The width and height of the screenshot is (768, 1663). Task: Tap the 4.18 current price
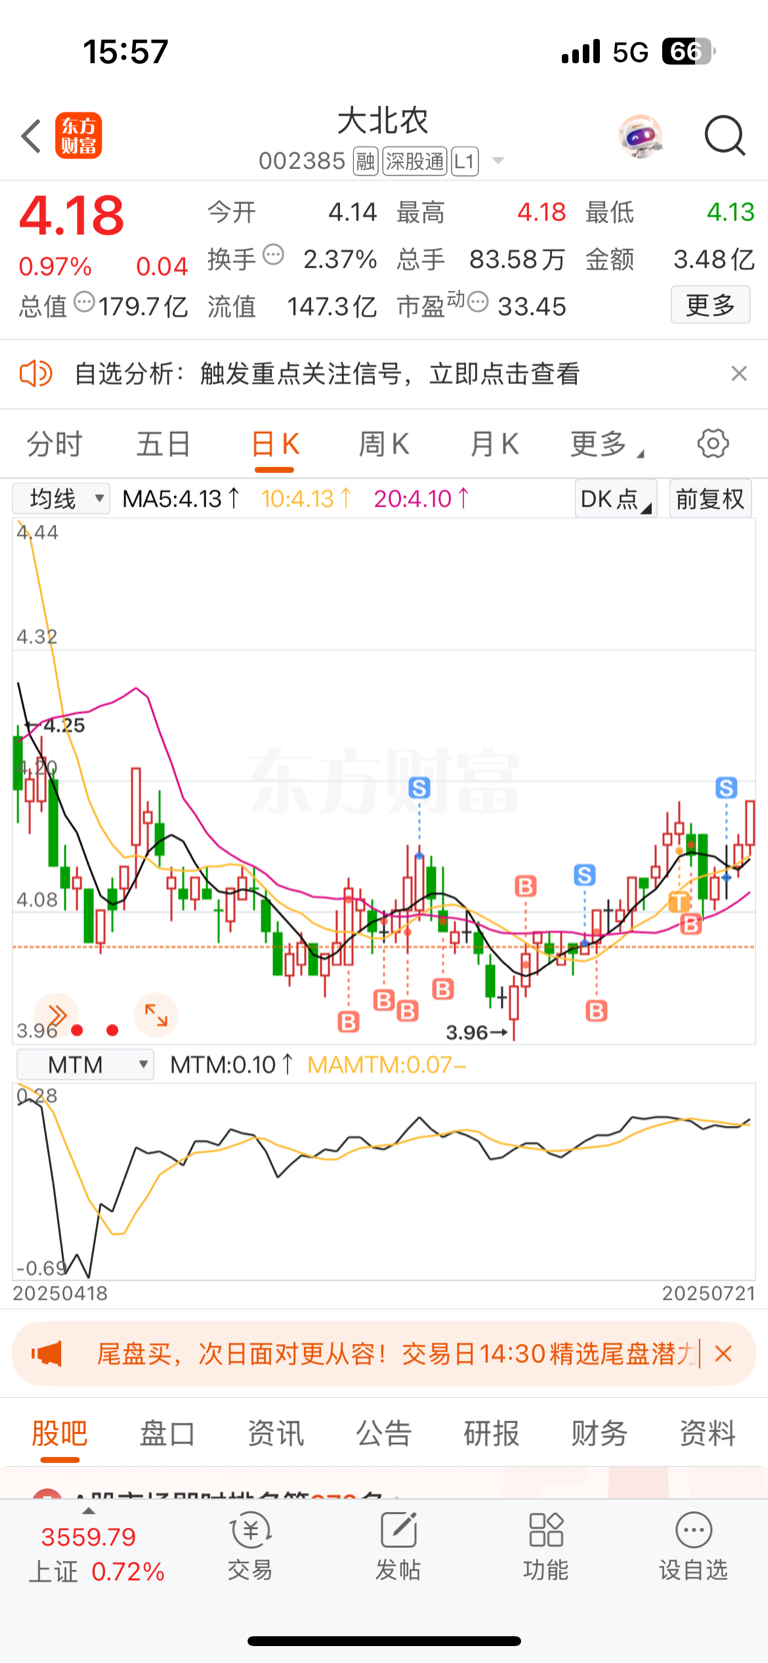click(72, 216)
